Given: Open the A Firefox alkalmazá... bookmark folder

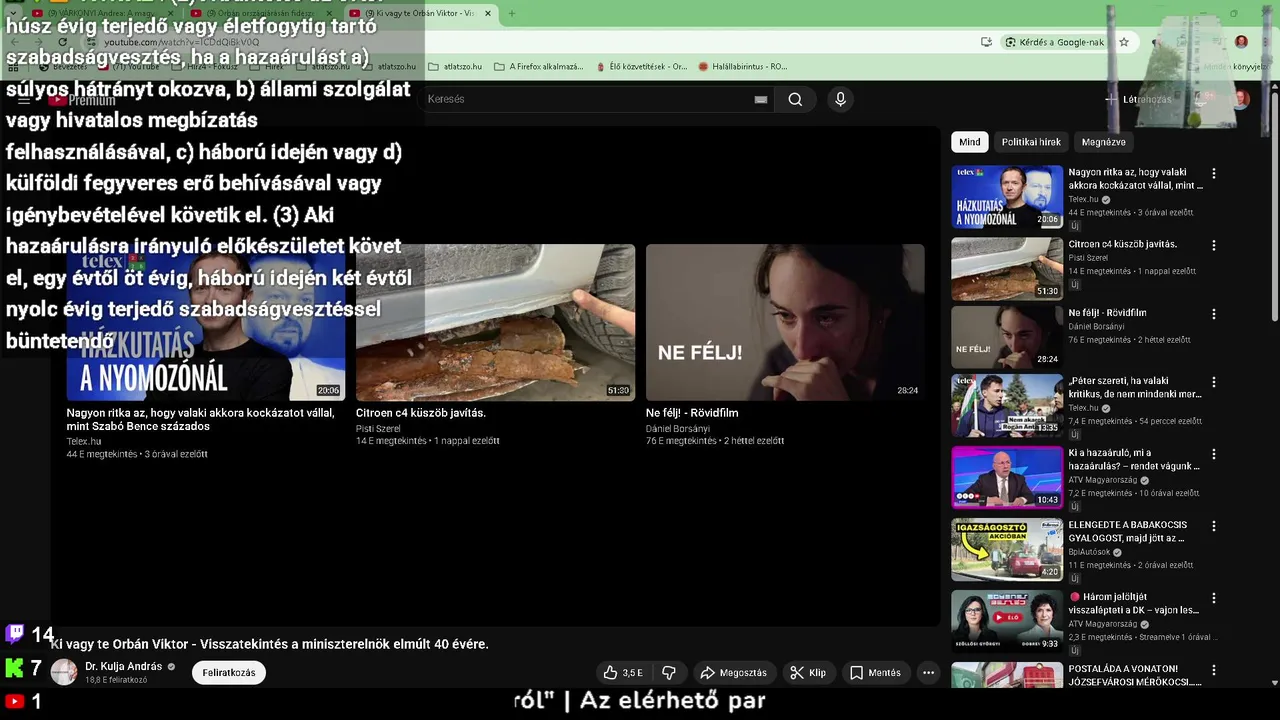Looking at the screenshot, I should (539, 66).
